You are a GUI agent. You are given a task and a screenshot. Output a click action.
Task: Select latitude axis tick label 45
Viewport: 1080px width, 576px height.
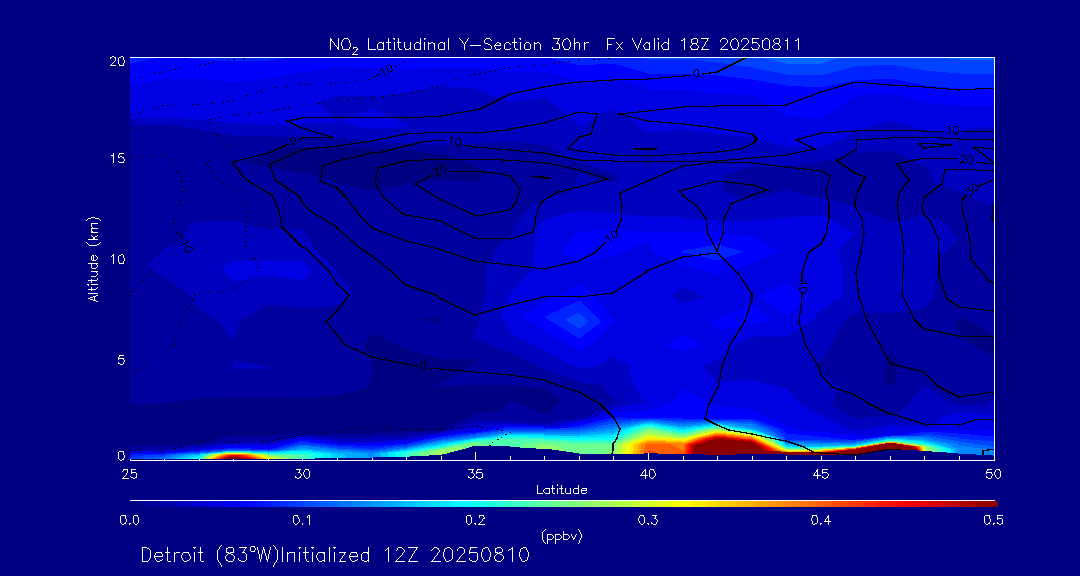[820, 474]
